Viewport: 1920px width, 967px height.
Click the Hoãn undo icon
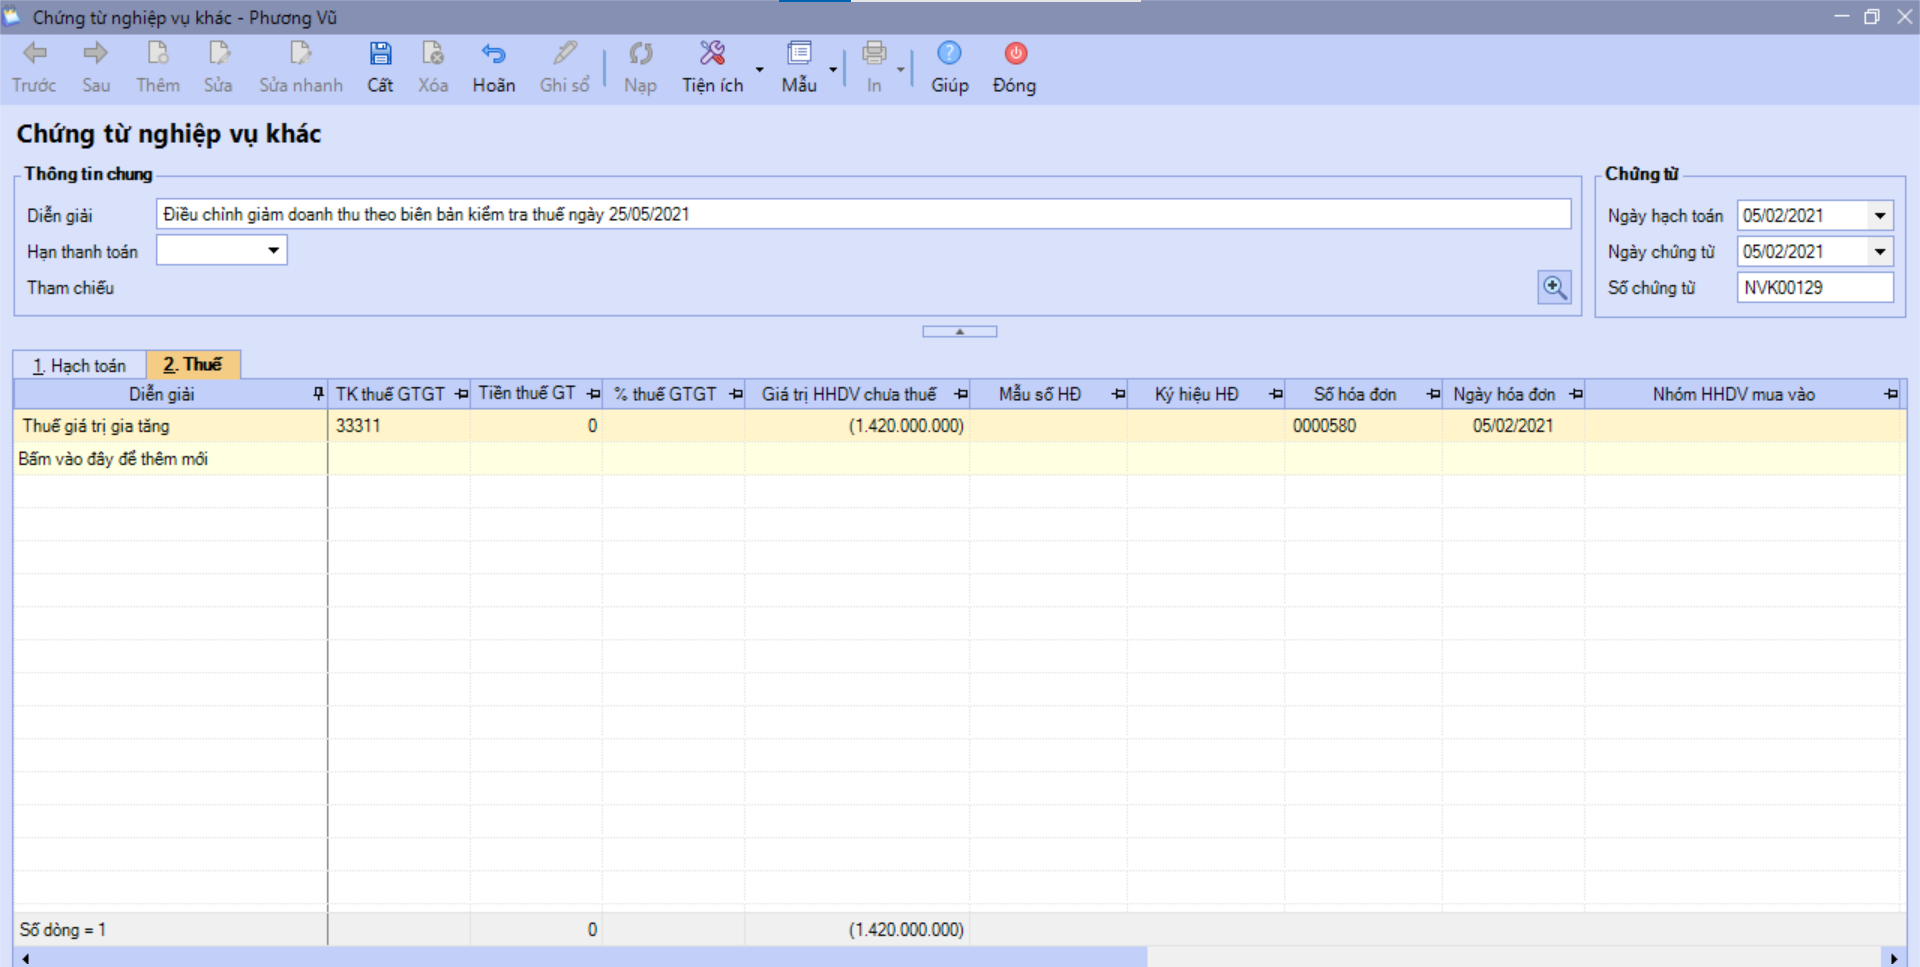493,54
